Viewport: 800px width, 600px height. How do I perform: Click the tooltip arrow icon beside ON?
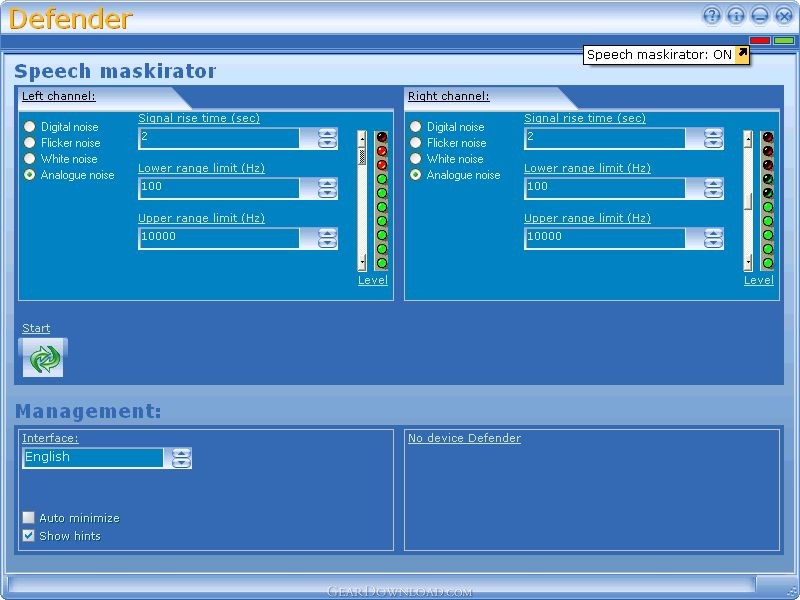pos(742,54)
